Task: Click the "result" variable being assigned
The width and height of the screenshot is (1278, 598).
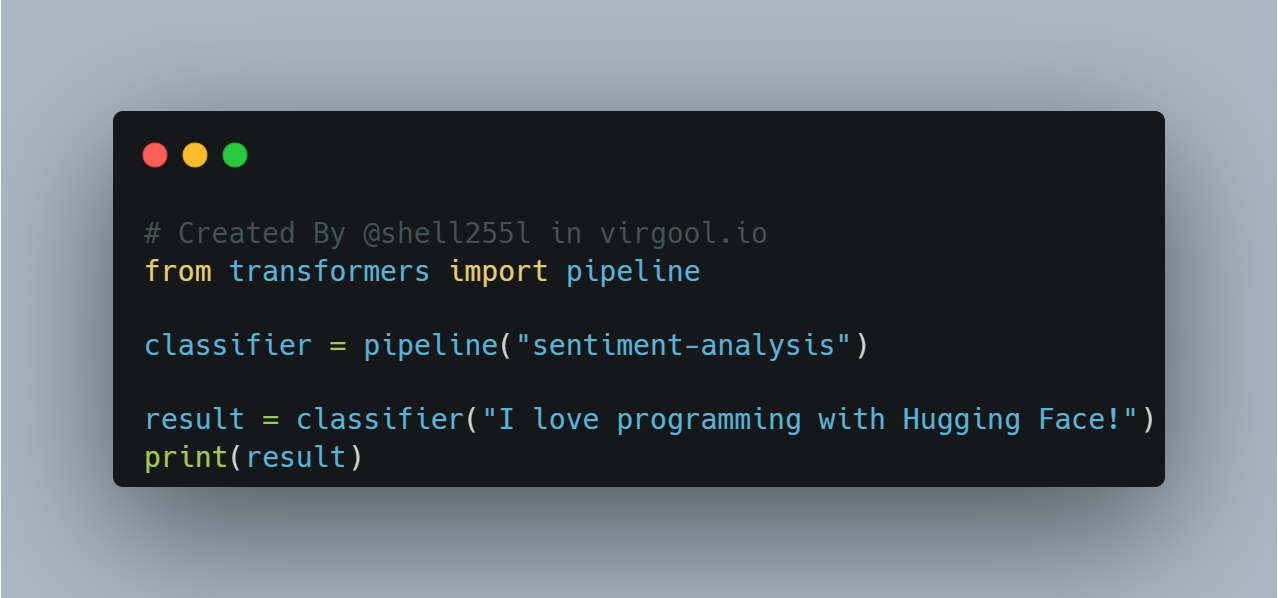Action: tap(195, 420)
